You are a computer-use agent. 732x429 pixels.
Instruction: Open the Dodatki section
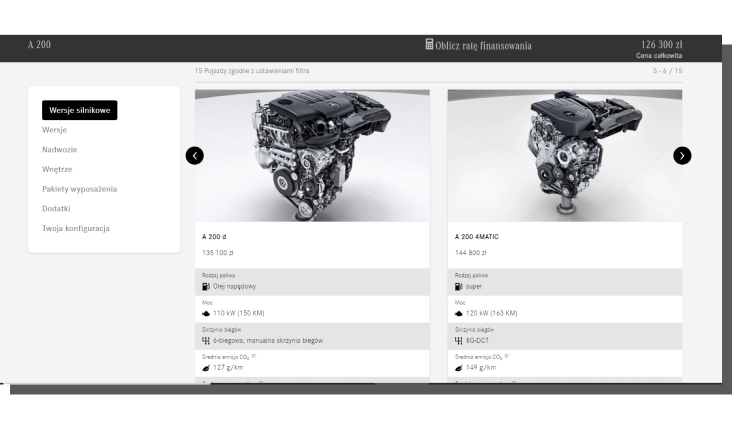(x=56, y=208)
